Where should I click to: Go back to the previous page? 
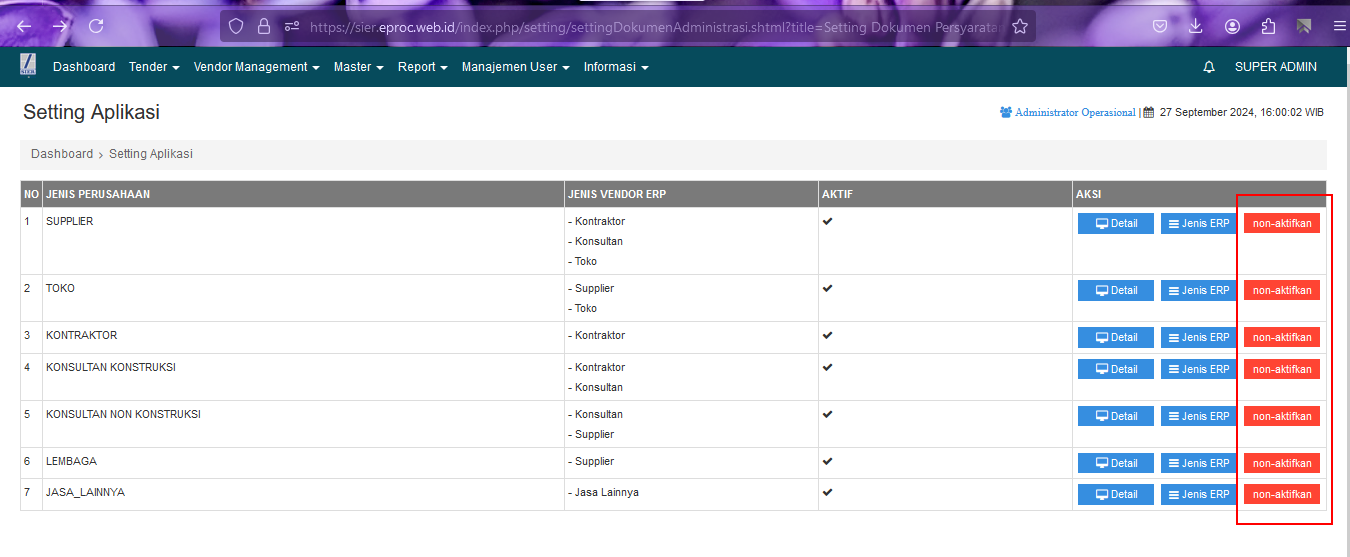[x=24, y=27]
